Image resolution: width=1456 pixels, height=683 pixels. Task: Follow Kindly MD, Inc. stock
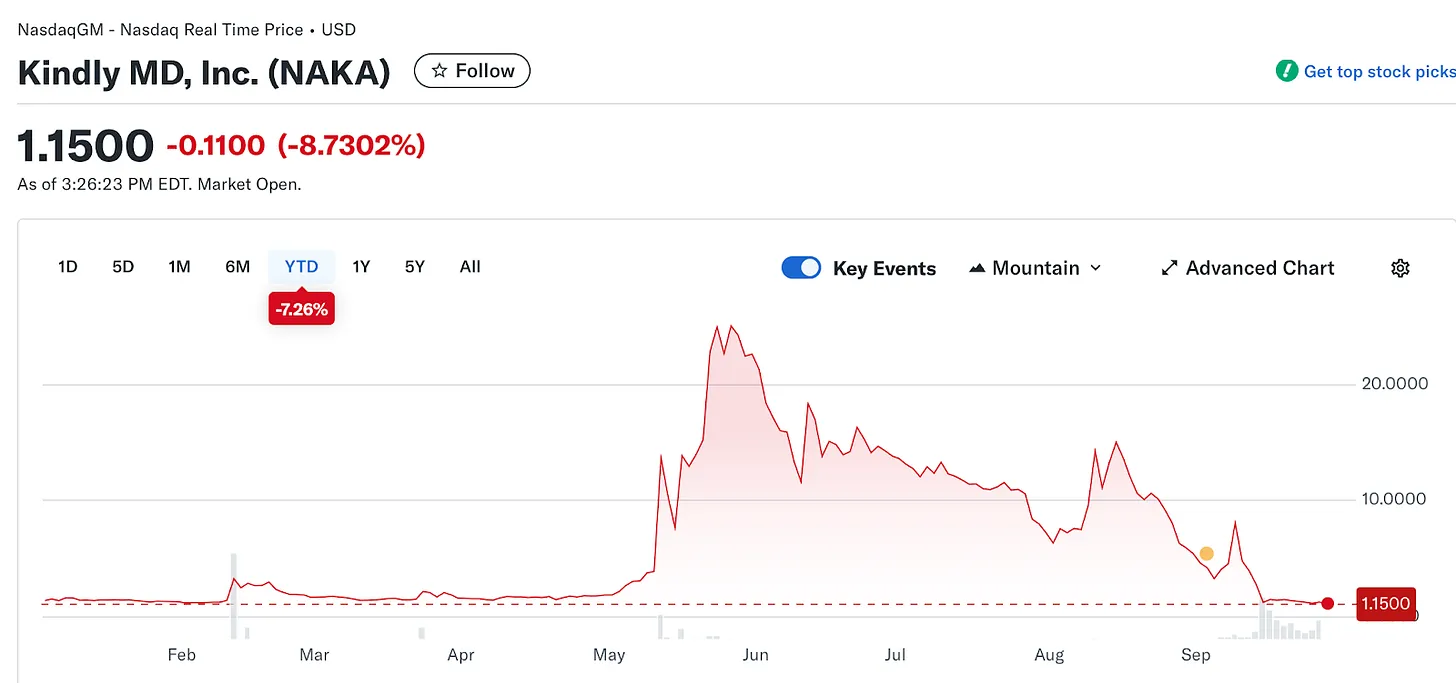coord(472,71)
